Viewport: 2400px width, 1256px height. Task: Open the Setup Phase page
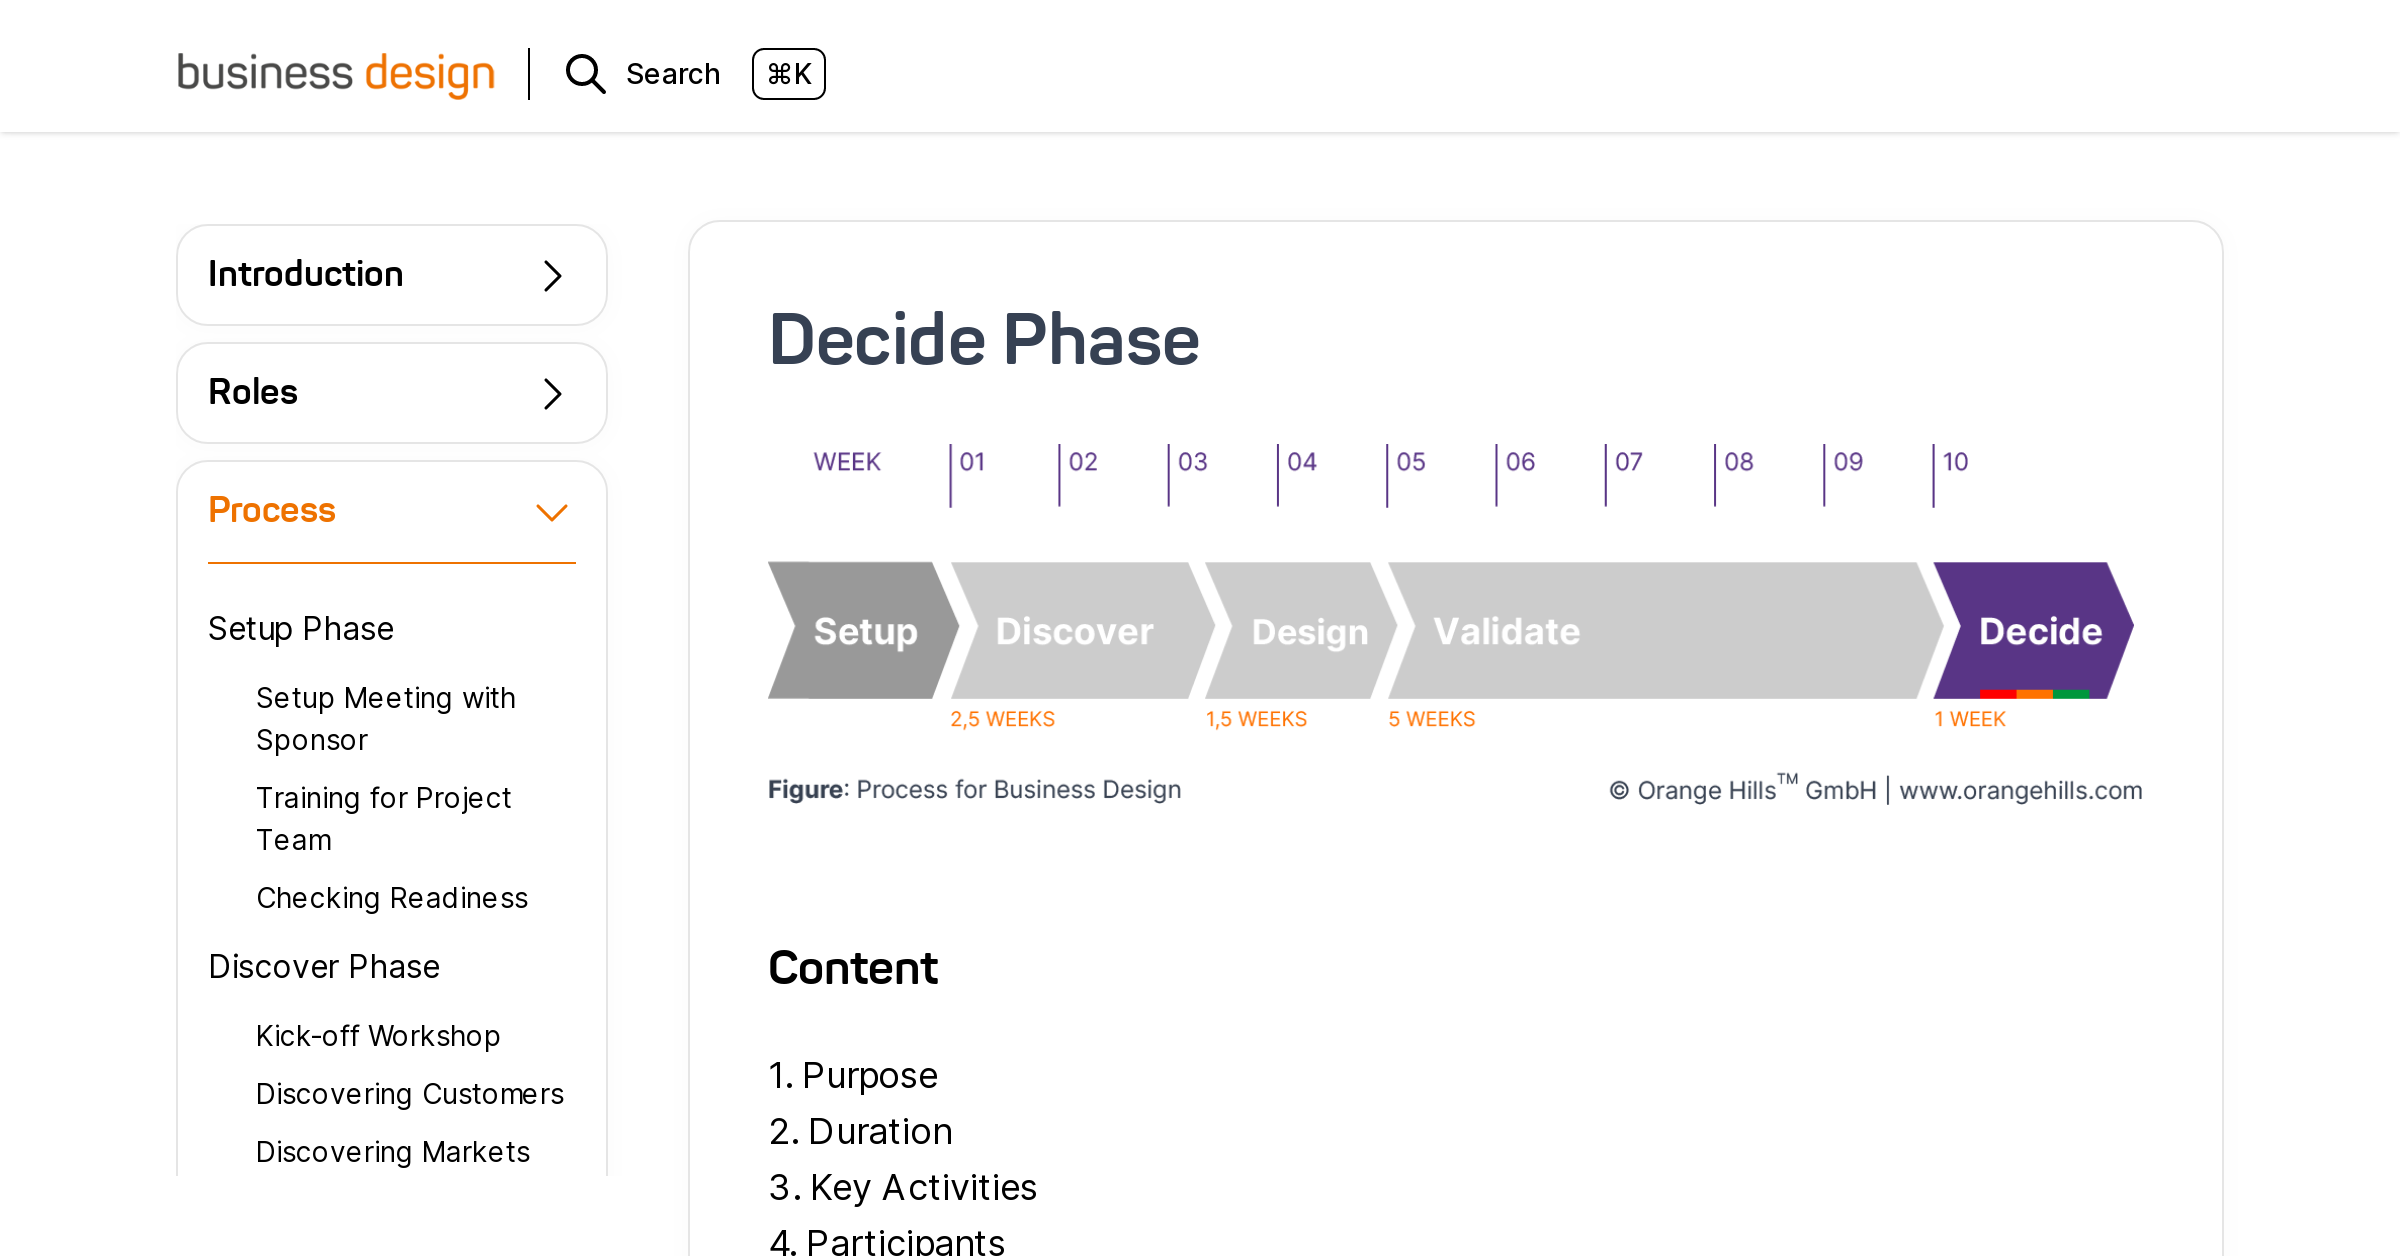tap(300, 628)
